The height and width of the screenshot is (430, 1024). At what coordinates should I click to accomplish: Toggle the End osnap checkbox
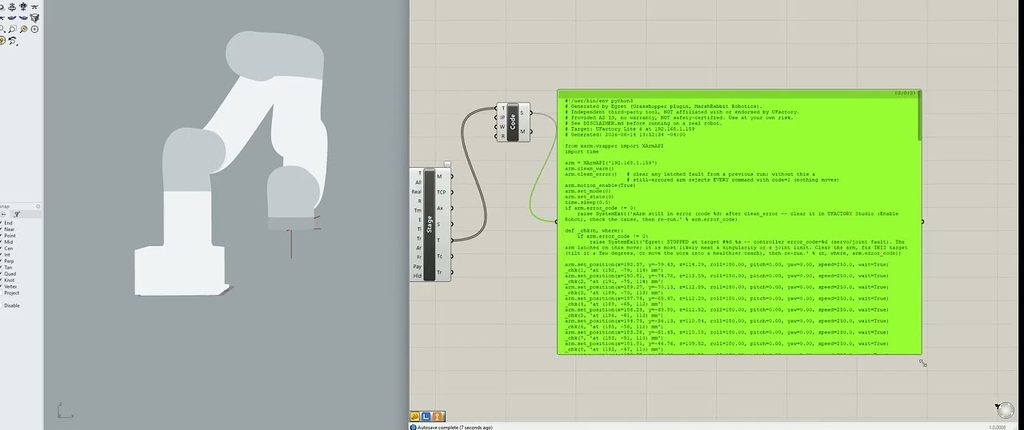[1, 223]
